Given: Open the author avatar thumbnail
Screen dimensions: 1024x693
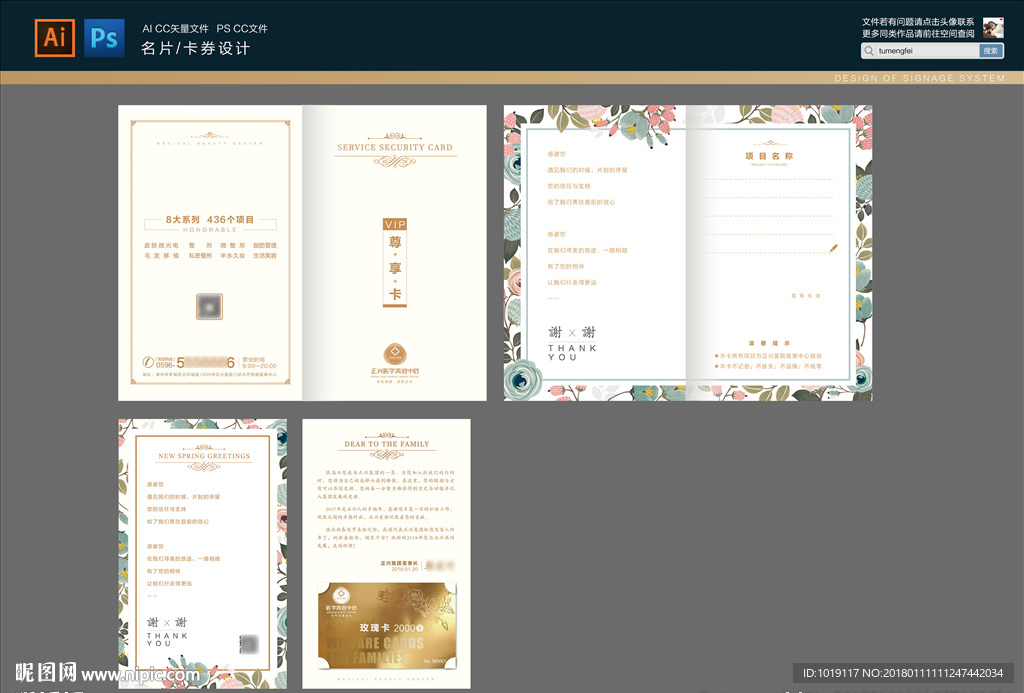Looking at the screenshot, I should click(x=993, y=27).
